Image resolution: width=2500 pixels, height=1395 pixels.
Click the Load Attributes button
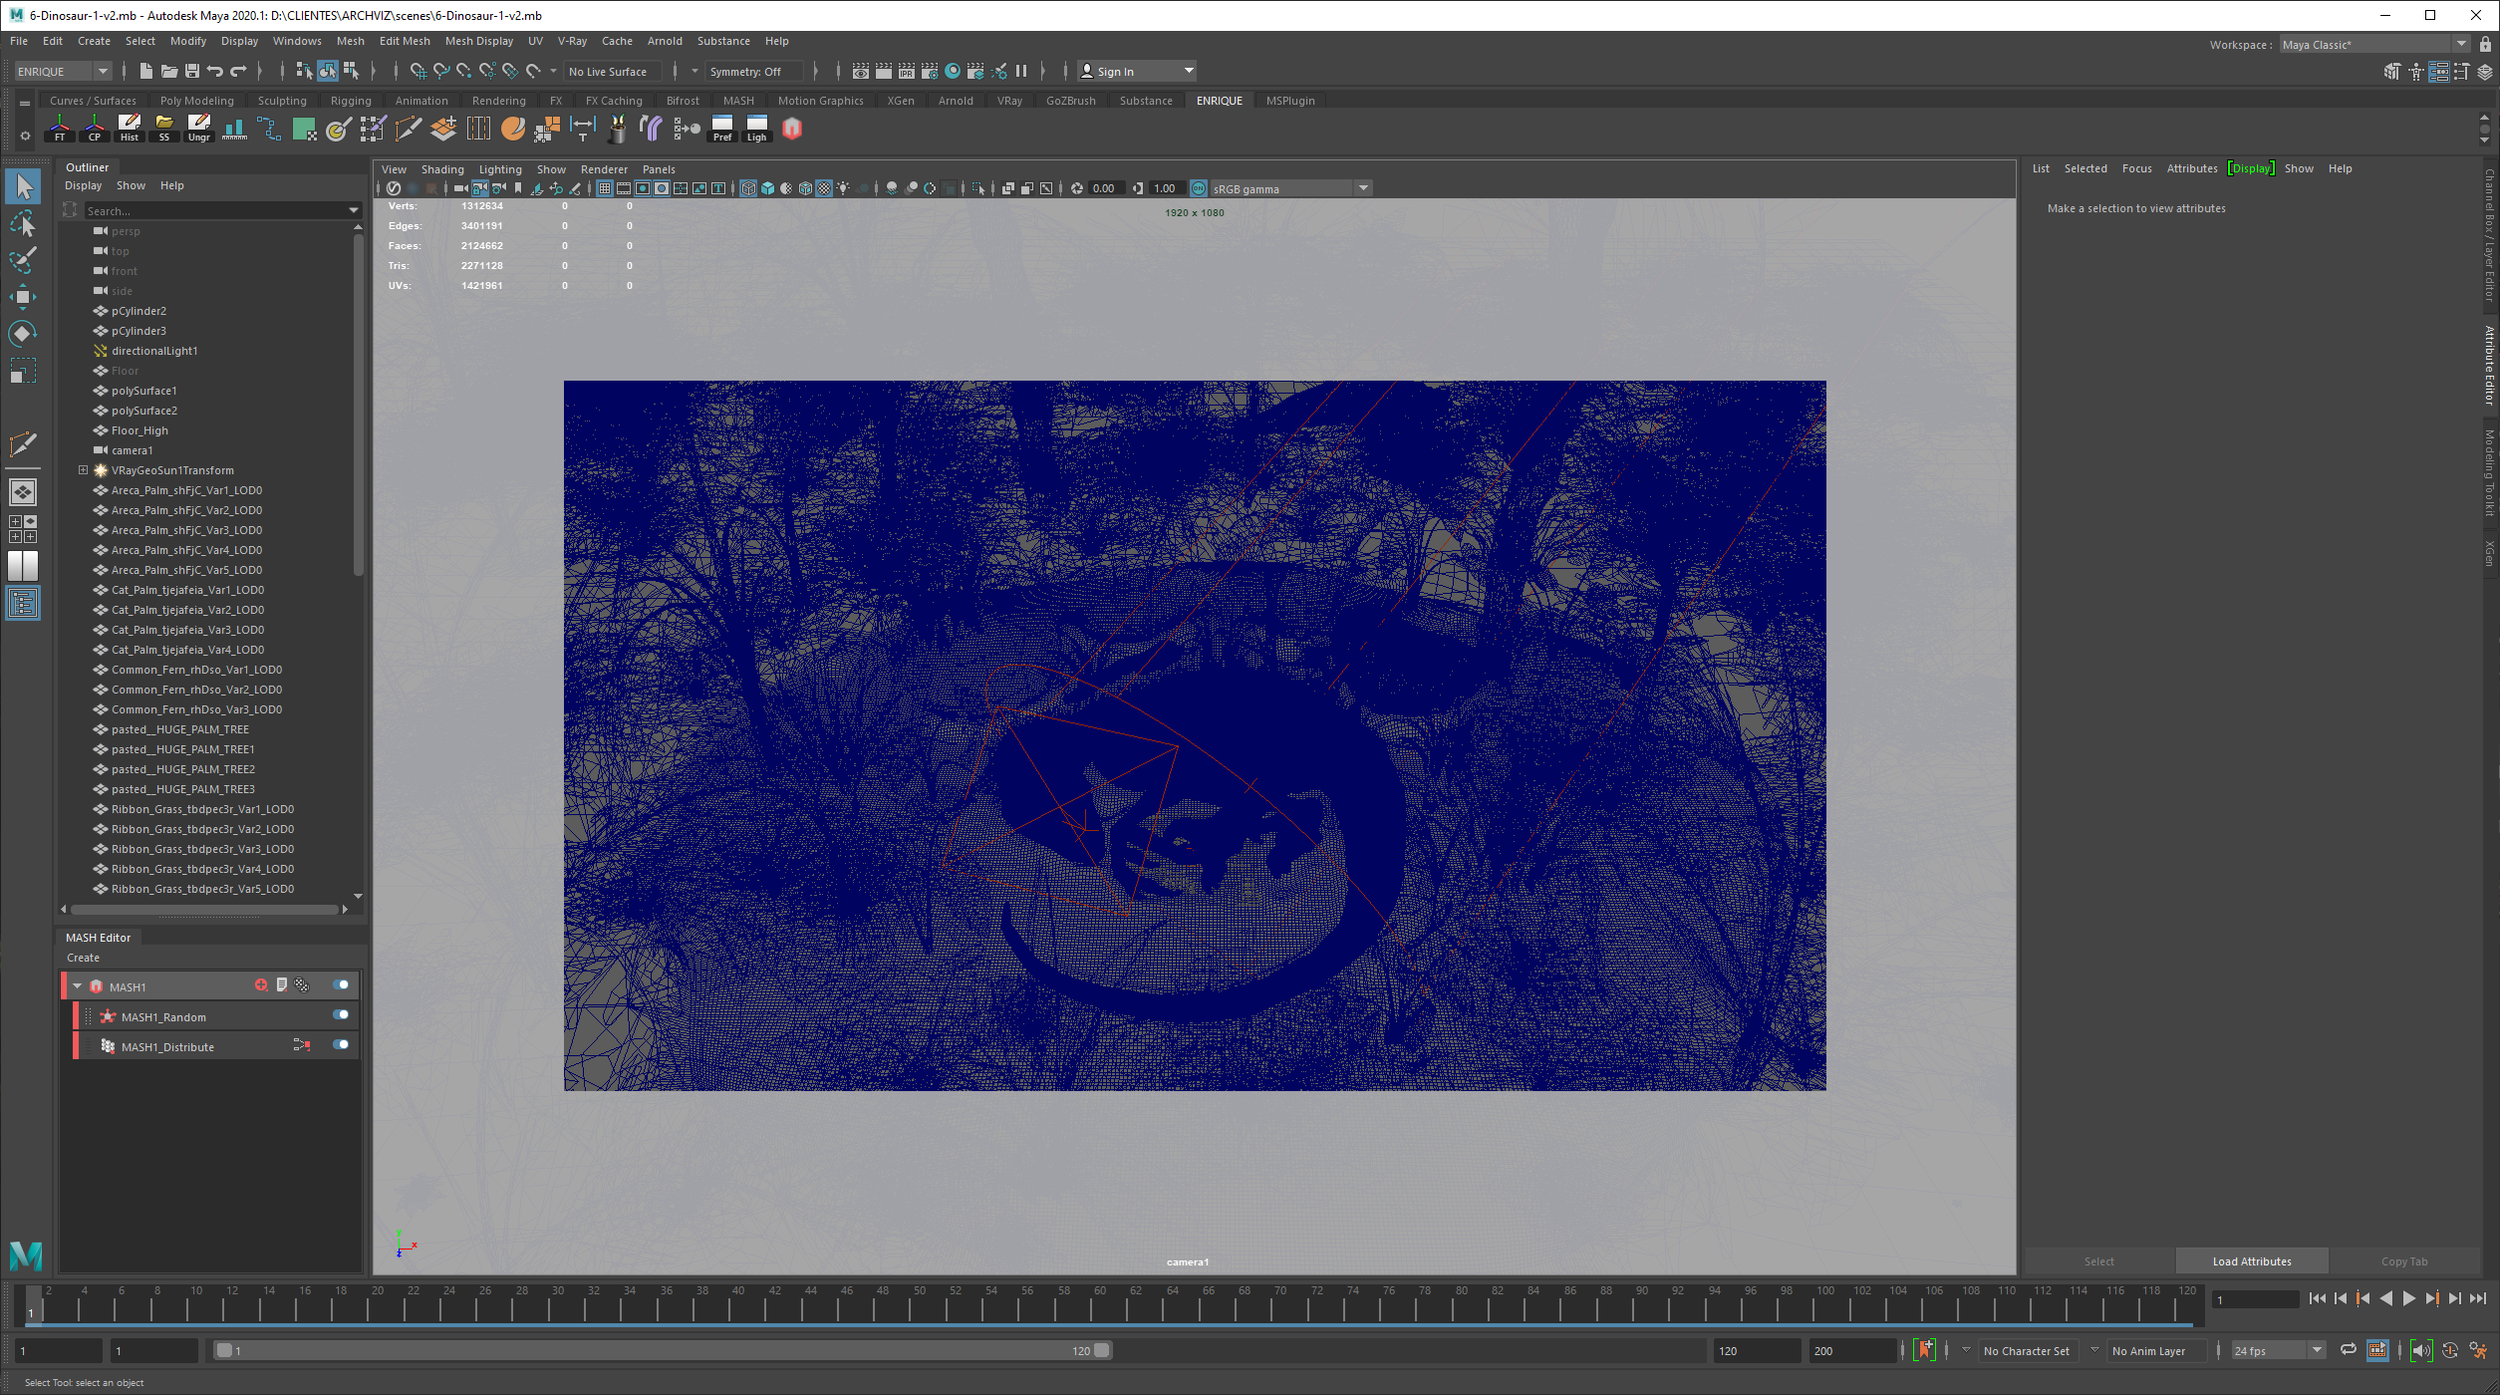[x=2251, y=1261]
